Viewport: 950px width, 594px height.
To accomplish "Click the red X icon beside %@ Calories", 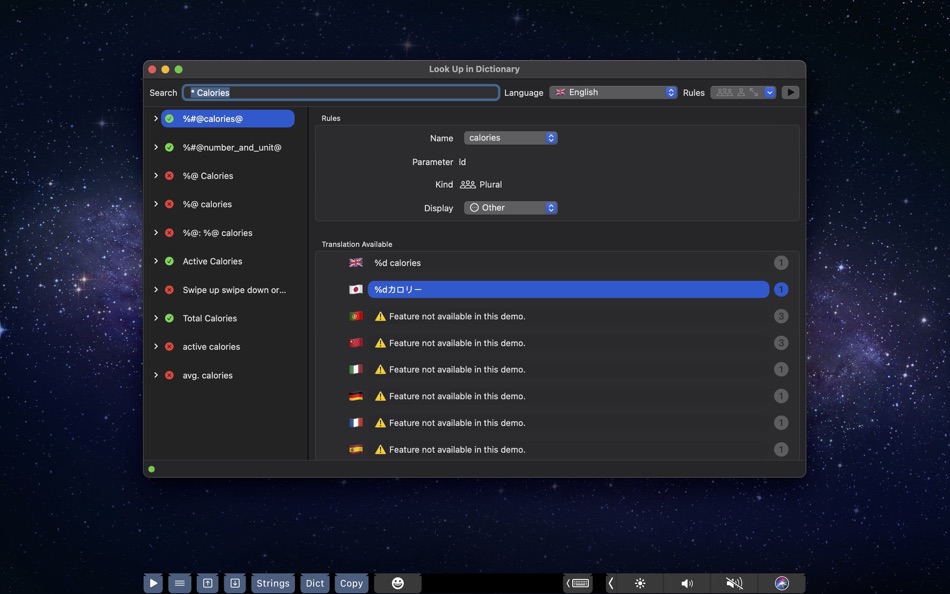I will point(170,176).
